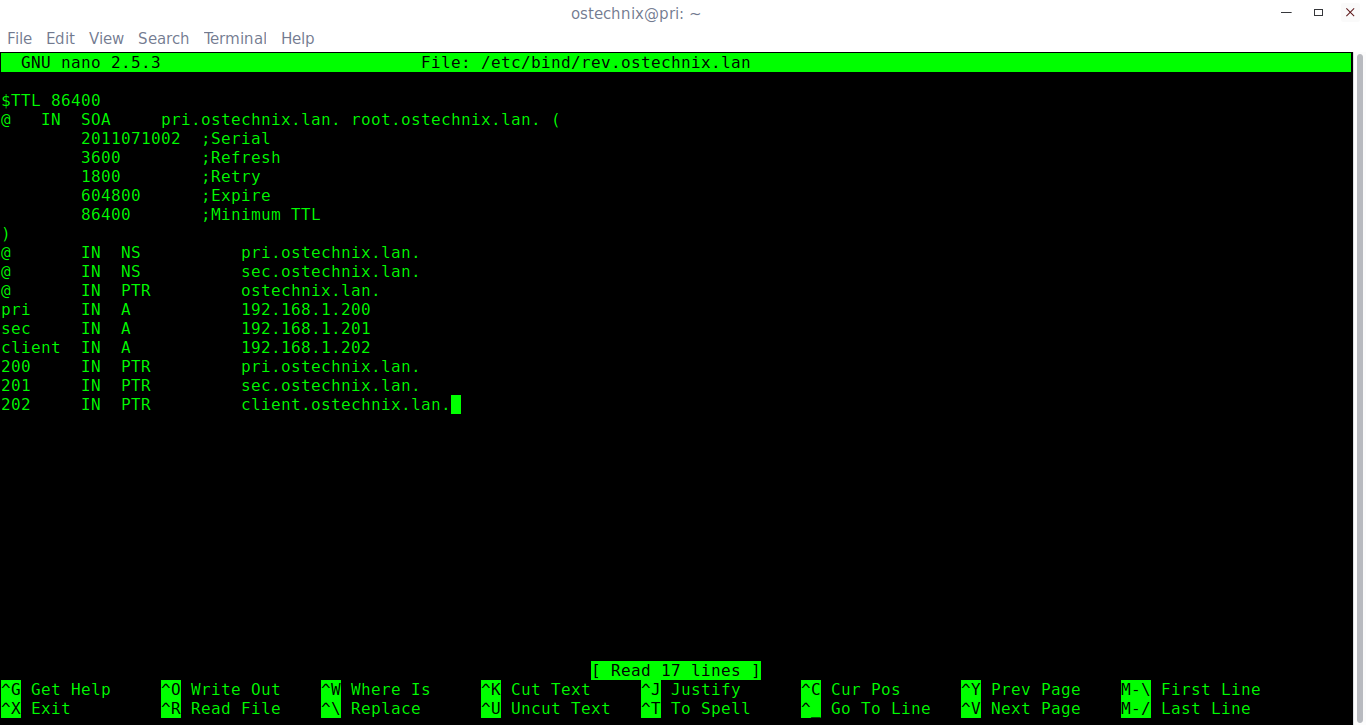1366x725 pixels.
Task: Click the ^O Write Out shortcut label
Action: (221, 690)
